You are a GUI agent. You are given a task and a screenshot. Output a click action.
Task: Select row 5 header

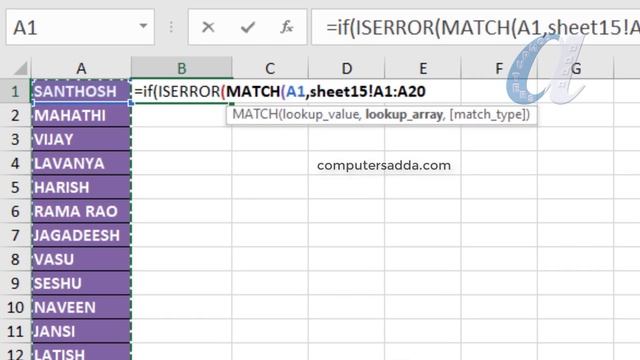pos(16,187)
